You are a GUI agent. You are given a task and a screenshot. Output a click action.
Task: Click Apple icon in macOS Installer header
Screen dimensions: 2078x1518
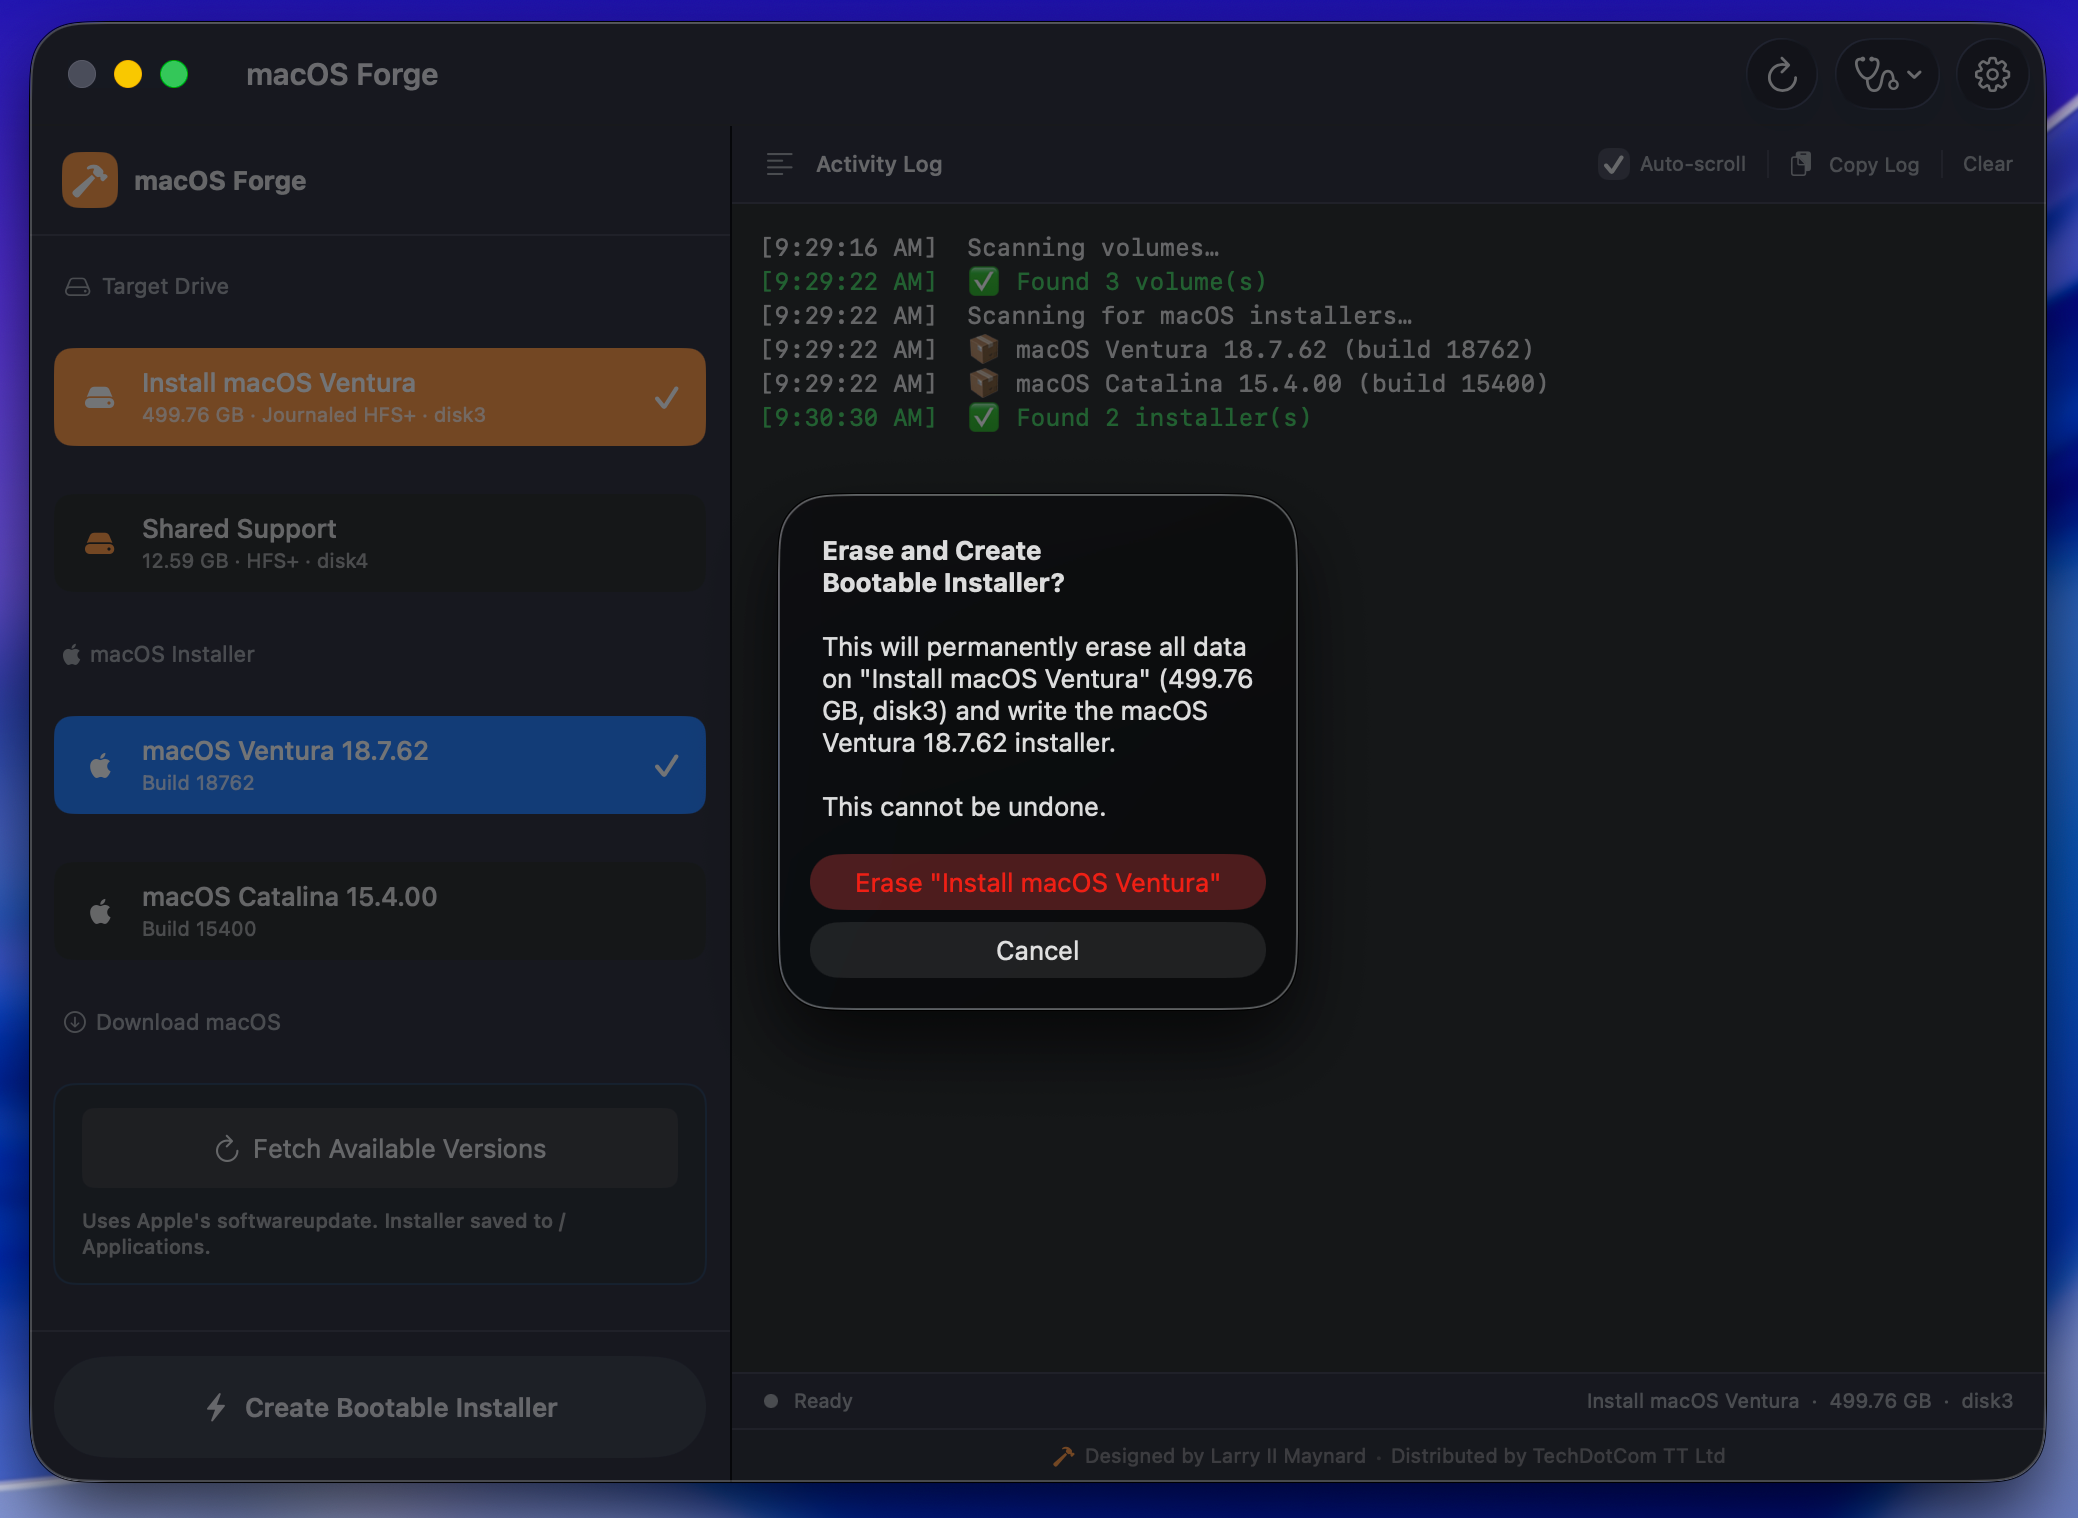[71, 655]
